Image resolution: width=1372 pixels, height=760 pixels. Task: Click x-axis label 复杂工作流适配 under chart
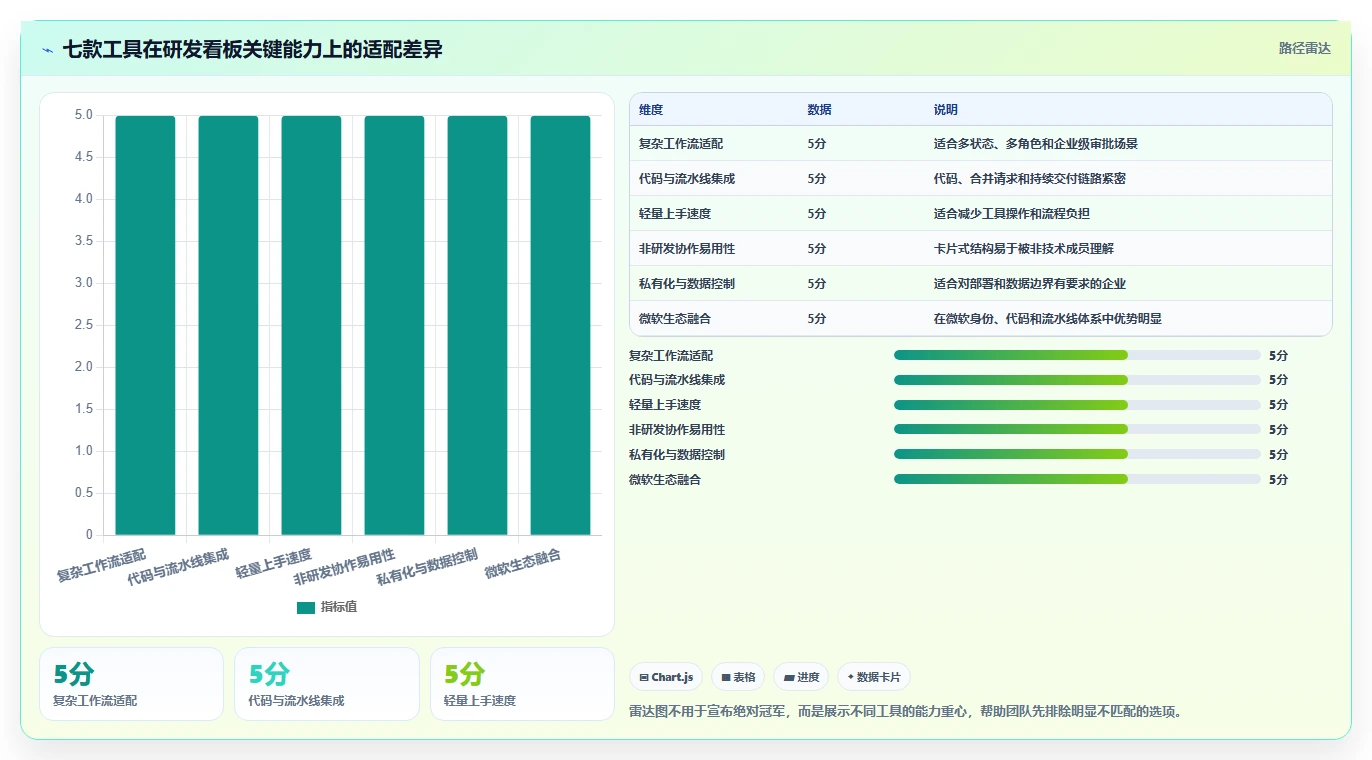pos(101,566)
